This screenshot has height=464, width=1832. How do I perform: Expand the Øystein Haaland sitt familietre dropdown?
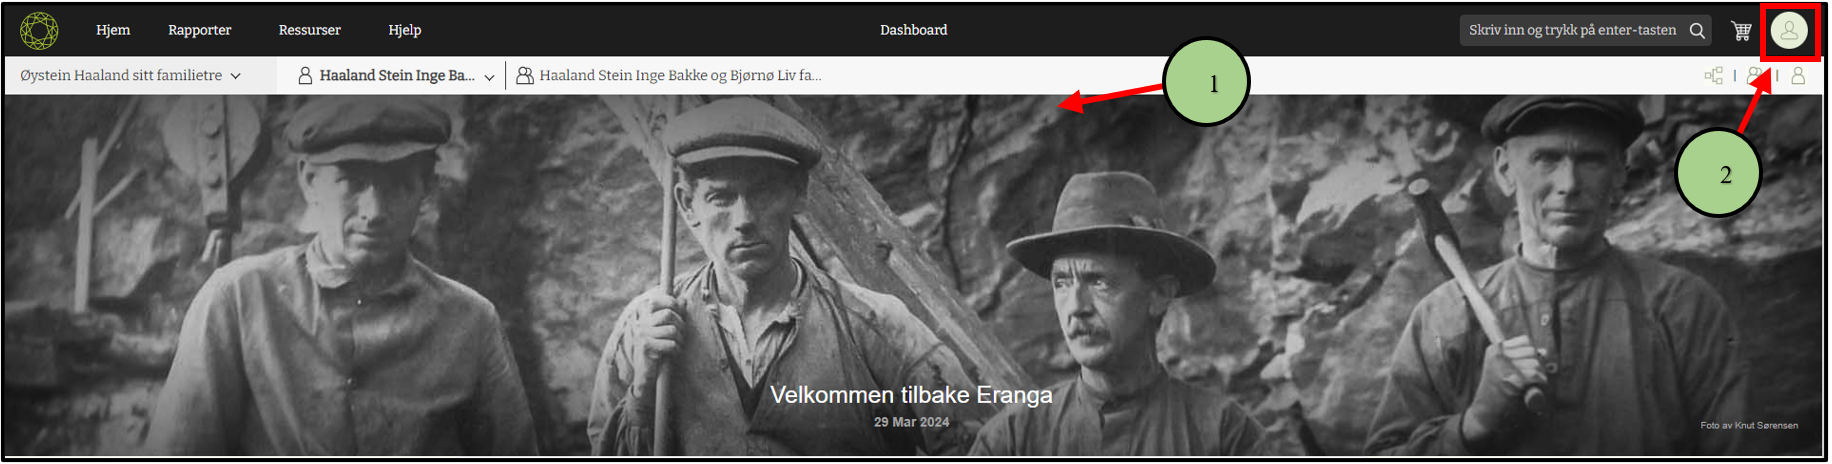131,76
